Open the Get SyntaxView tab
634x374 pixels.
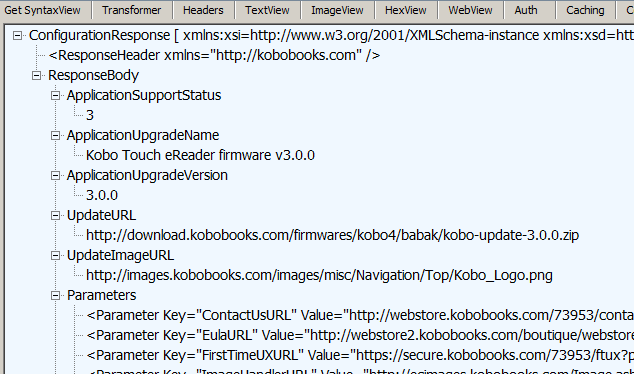tap(42, 10)
